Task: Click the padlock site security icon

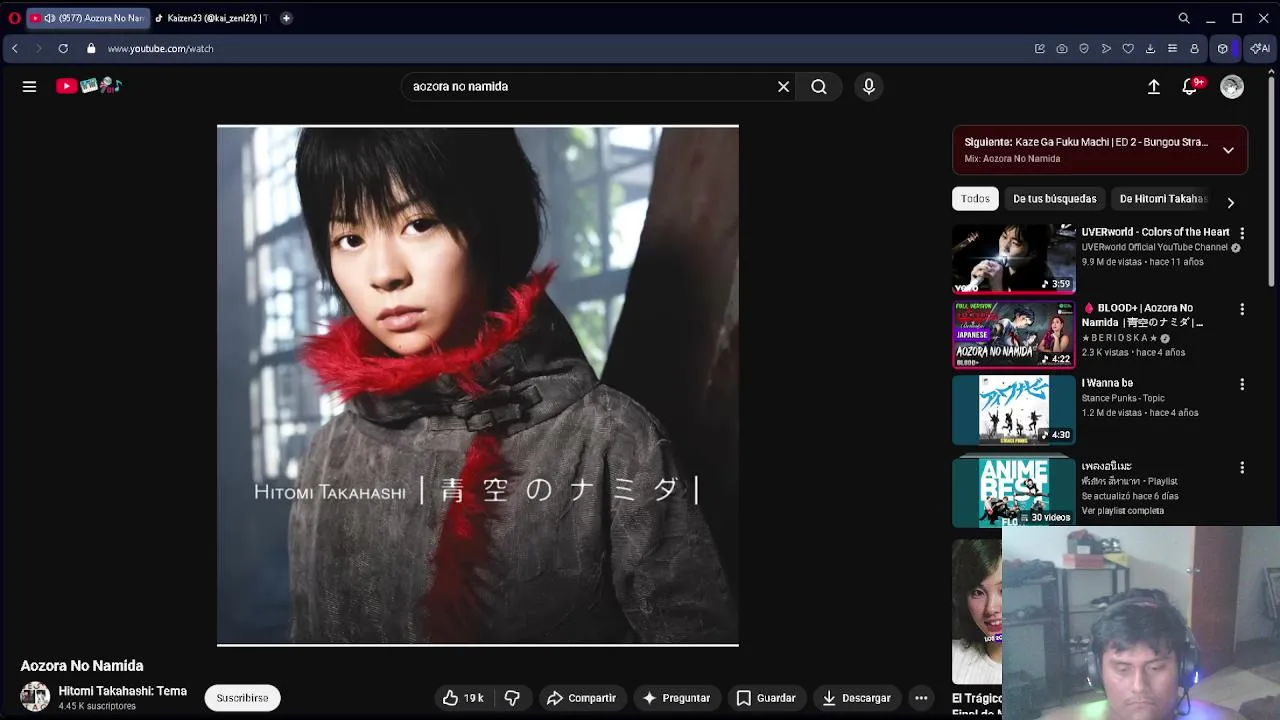Action: coord(91,48)
